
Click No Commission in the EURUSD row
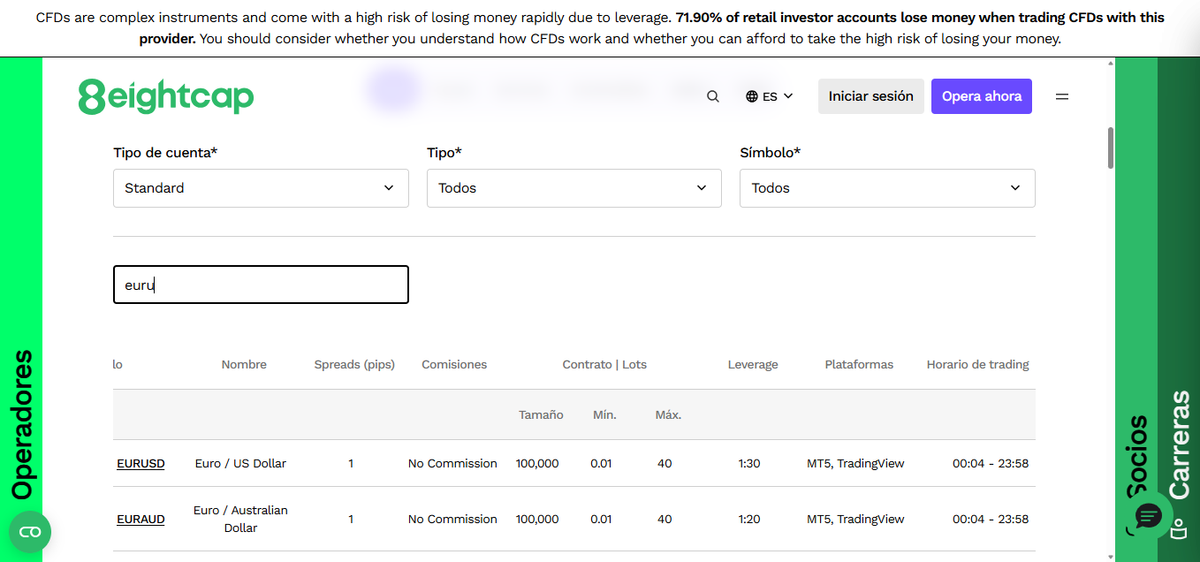click(x=452, y=464)
